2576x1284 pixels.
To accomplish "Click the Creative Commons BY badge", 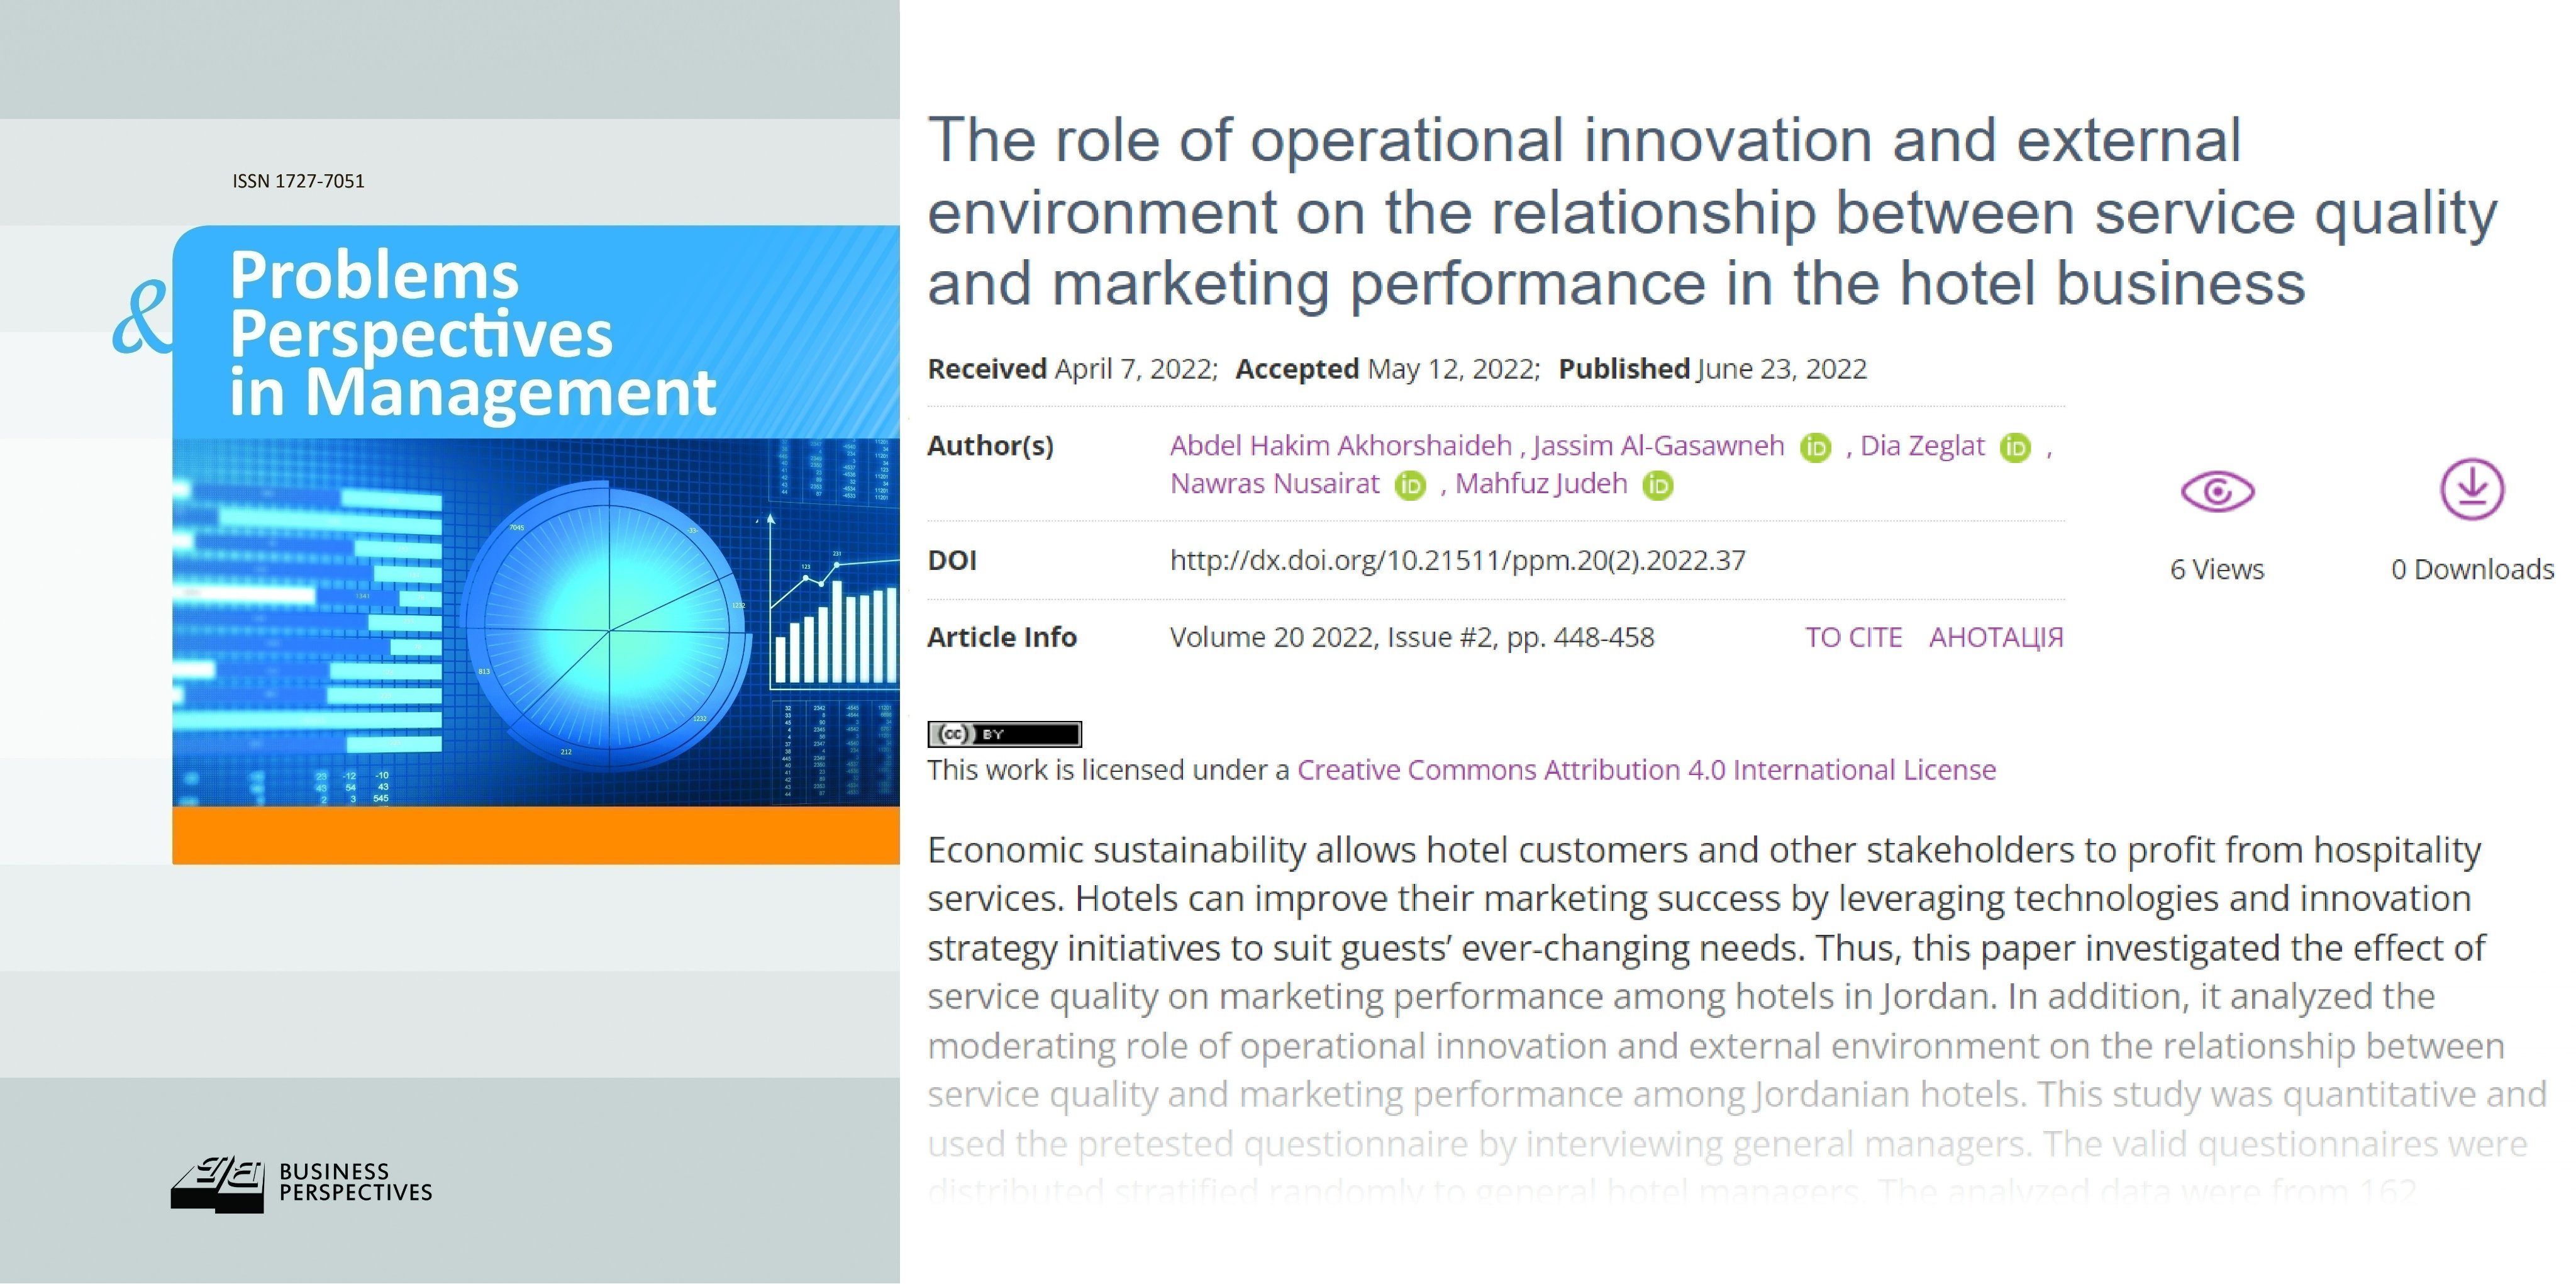I will tap(1004, 734).
